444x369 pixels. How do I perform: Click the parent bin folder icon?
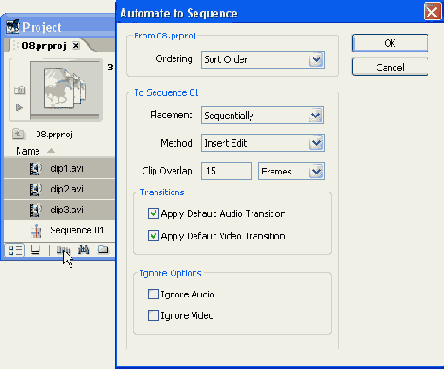(x=18, y=134)
